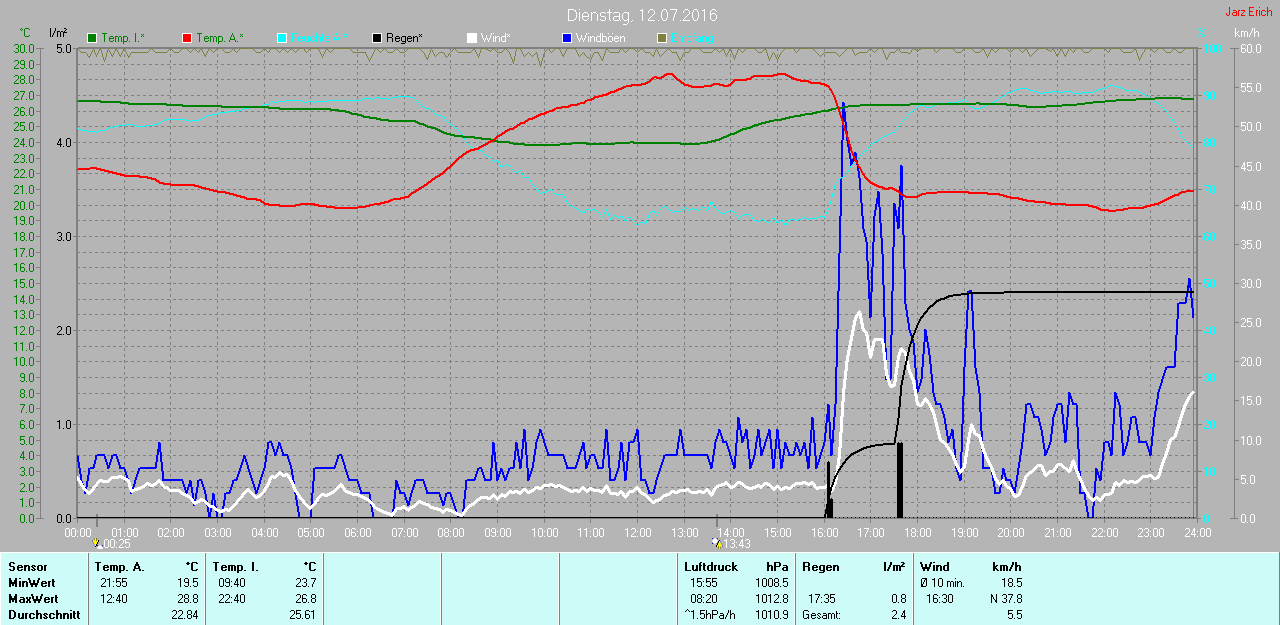This screenshot has height=625, width=1280.
Task: Click the 'Durchschnitt' row label
Action: click(43, 615)
